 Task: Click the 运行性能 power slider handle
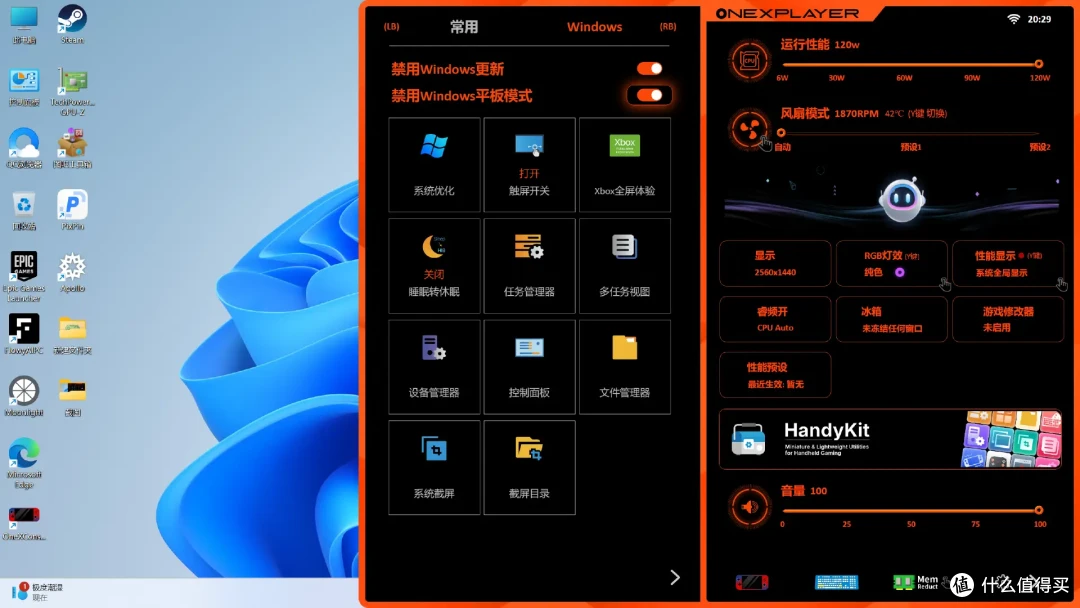click(x=1038, y=64)
